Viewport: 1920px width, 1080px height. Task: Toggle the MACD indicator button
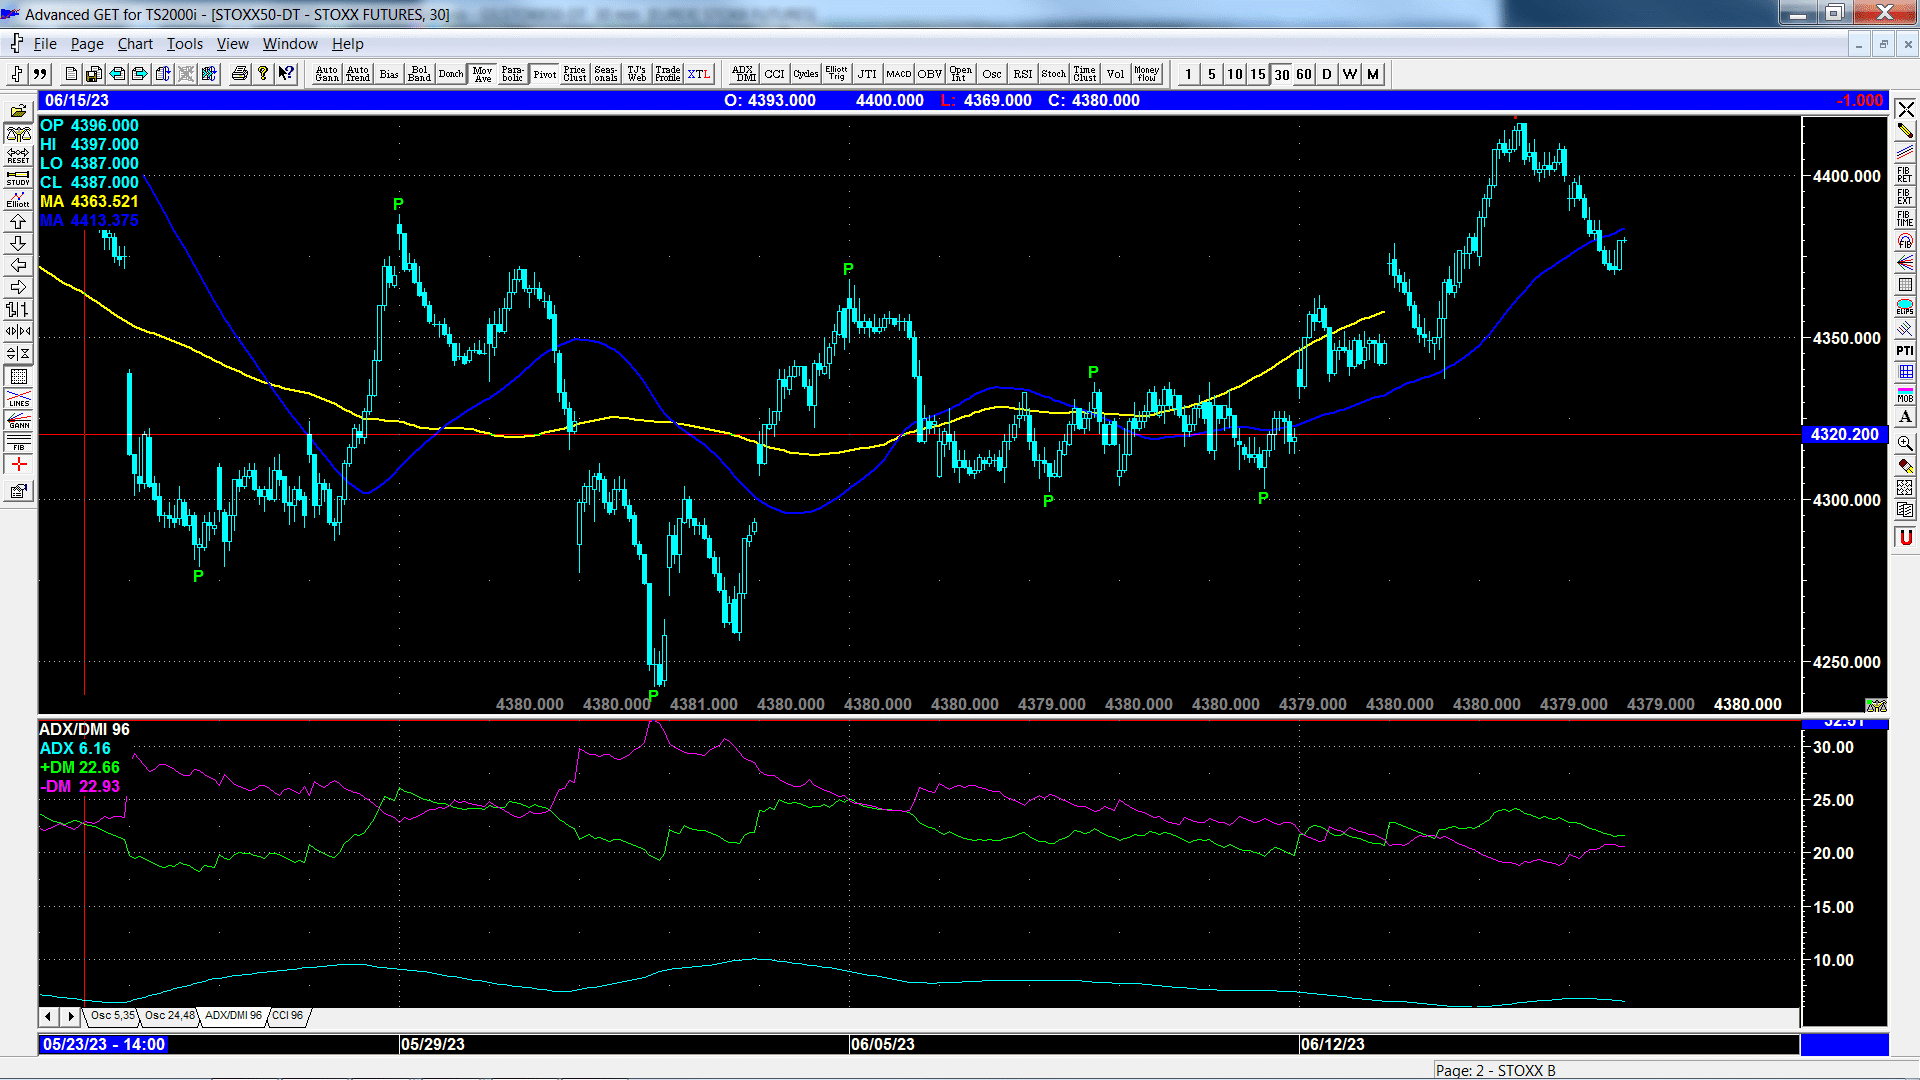point(899,74)
